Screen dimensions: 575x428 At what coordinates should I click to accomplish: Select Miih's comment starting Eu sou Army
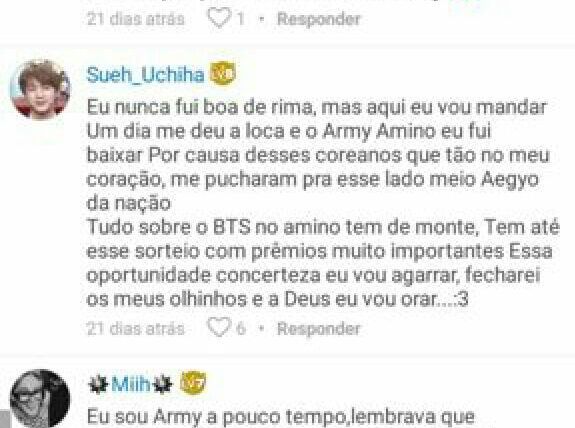pyautogui.click(x=281, y=417)
